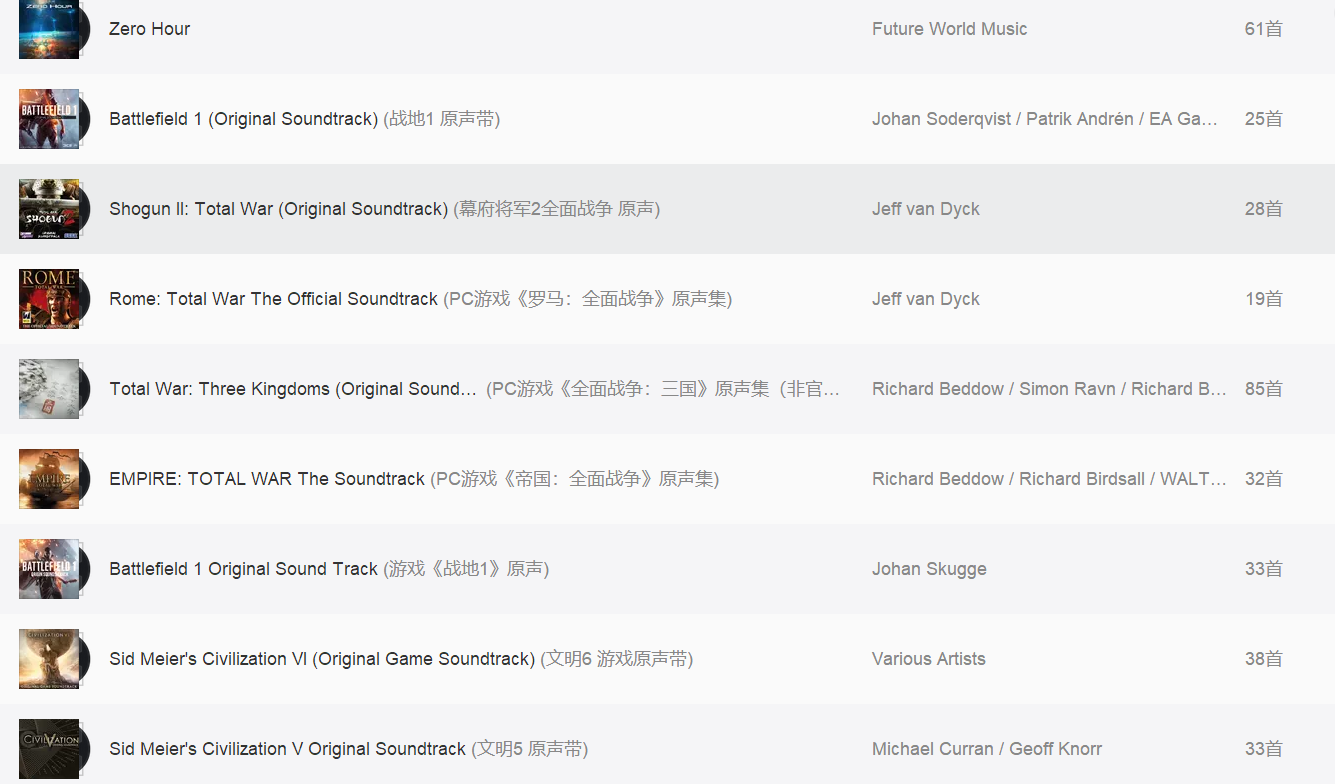Click the Civilization V album cover
This screenshot has height=784, width=1335.
pos(49,749)
